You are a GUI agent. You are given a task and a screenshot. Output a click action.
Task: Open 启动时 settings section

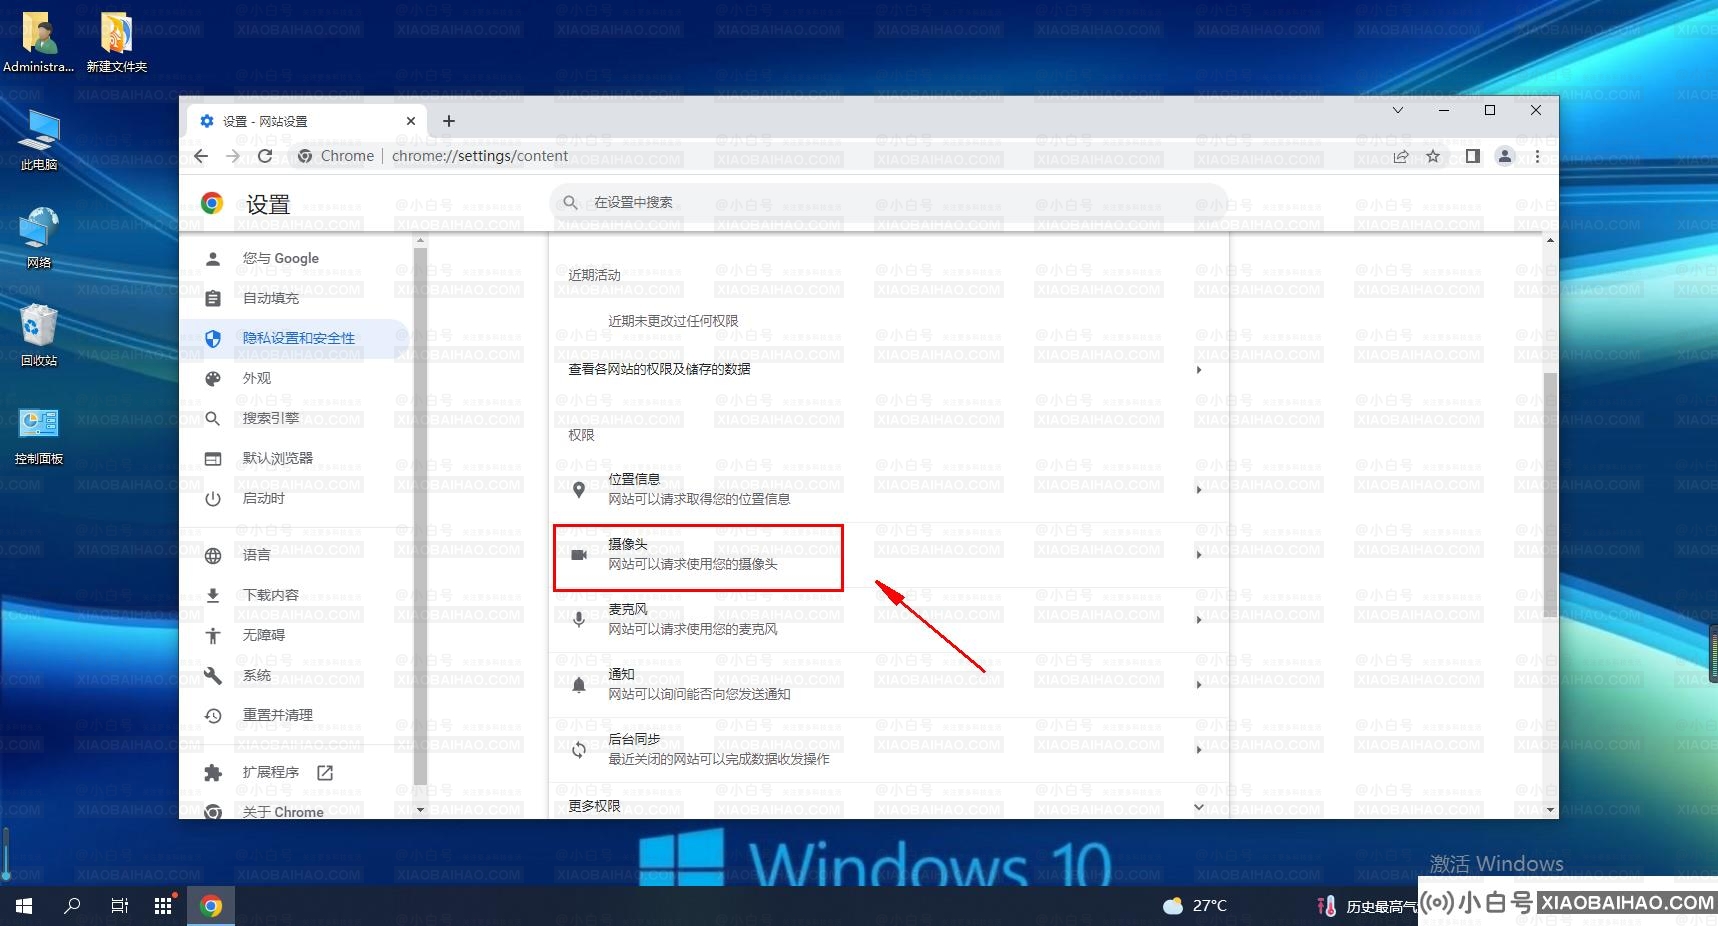296,498
